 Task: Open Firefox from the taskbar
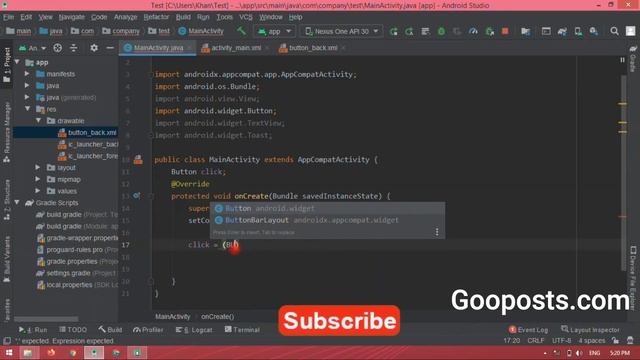point(51,353)
